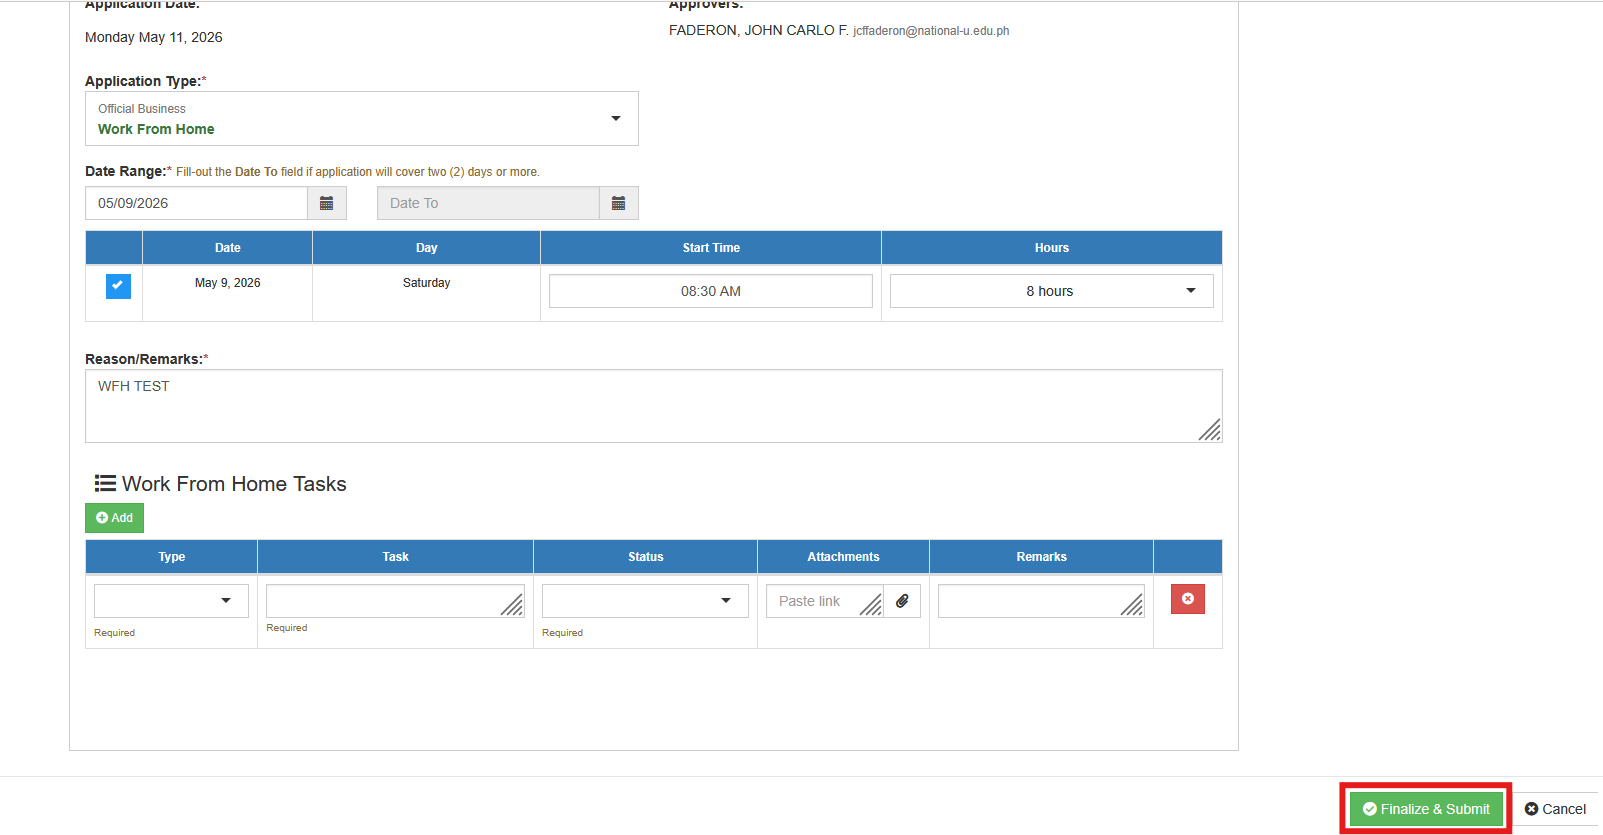Image resolution: width=1603 pixels, height=835 pixels.
Task: Click the FADERON, JOHN CARLO F. approver name
Action: coord(759,31)
